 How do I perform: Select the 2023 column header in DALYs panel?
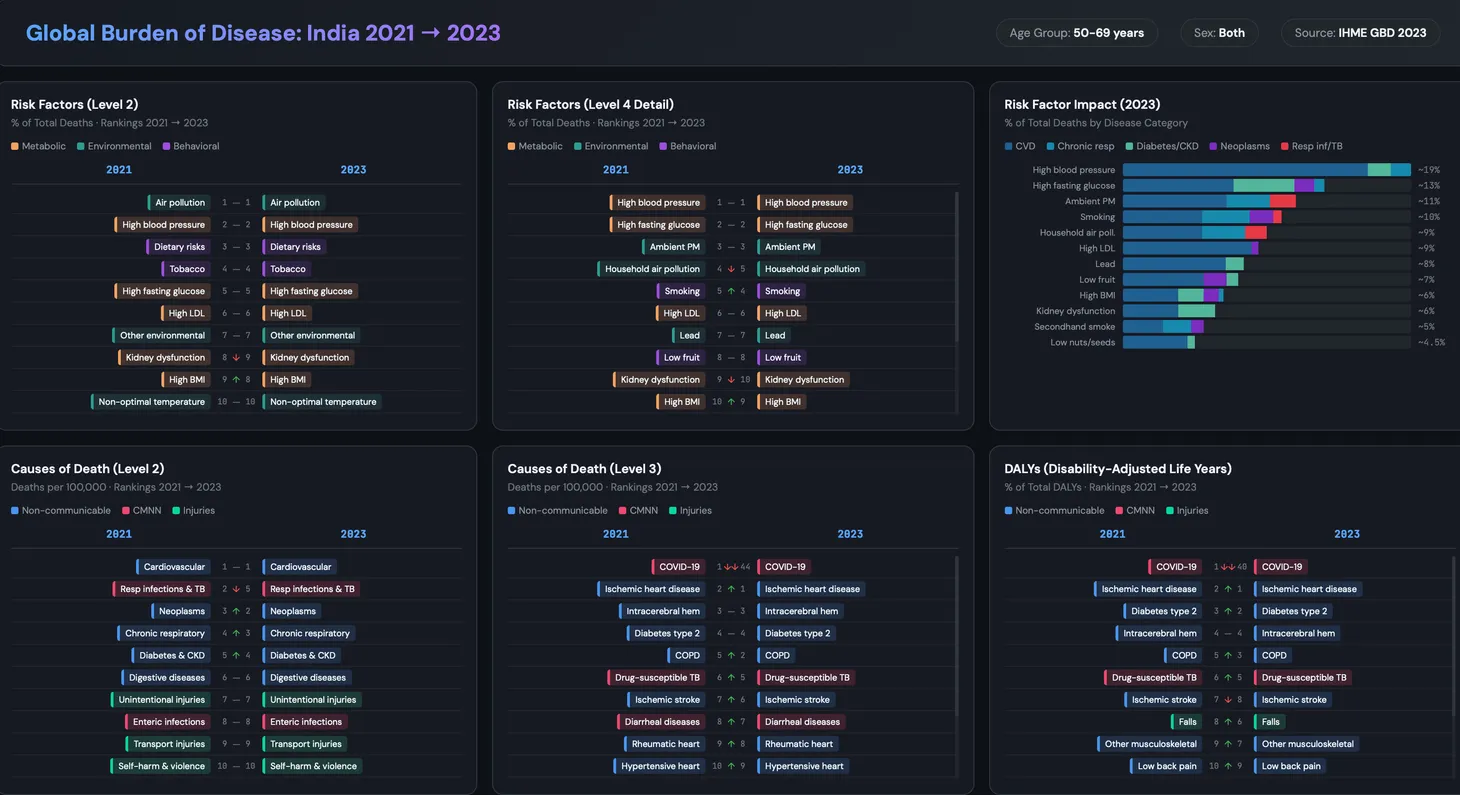click(1347, 533)
